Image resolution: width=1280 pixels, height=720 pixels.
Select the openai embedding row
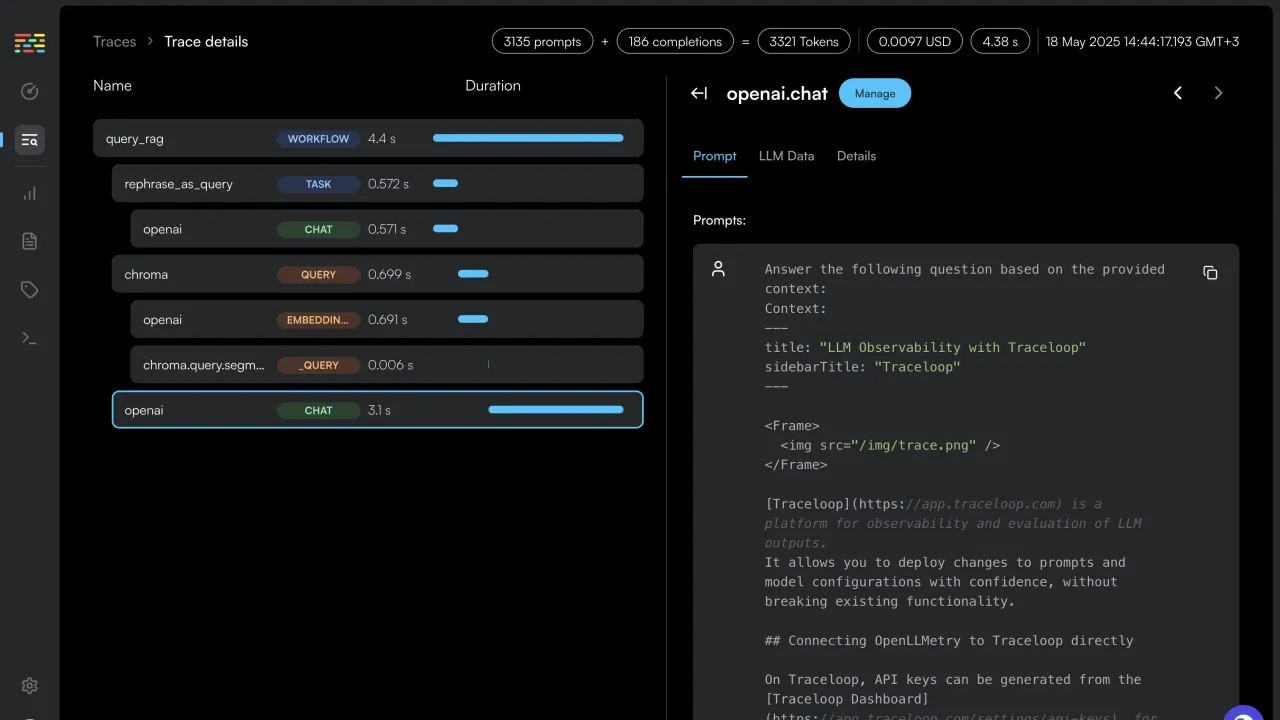click(x=387, y=320)
